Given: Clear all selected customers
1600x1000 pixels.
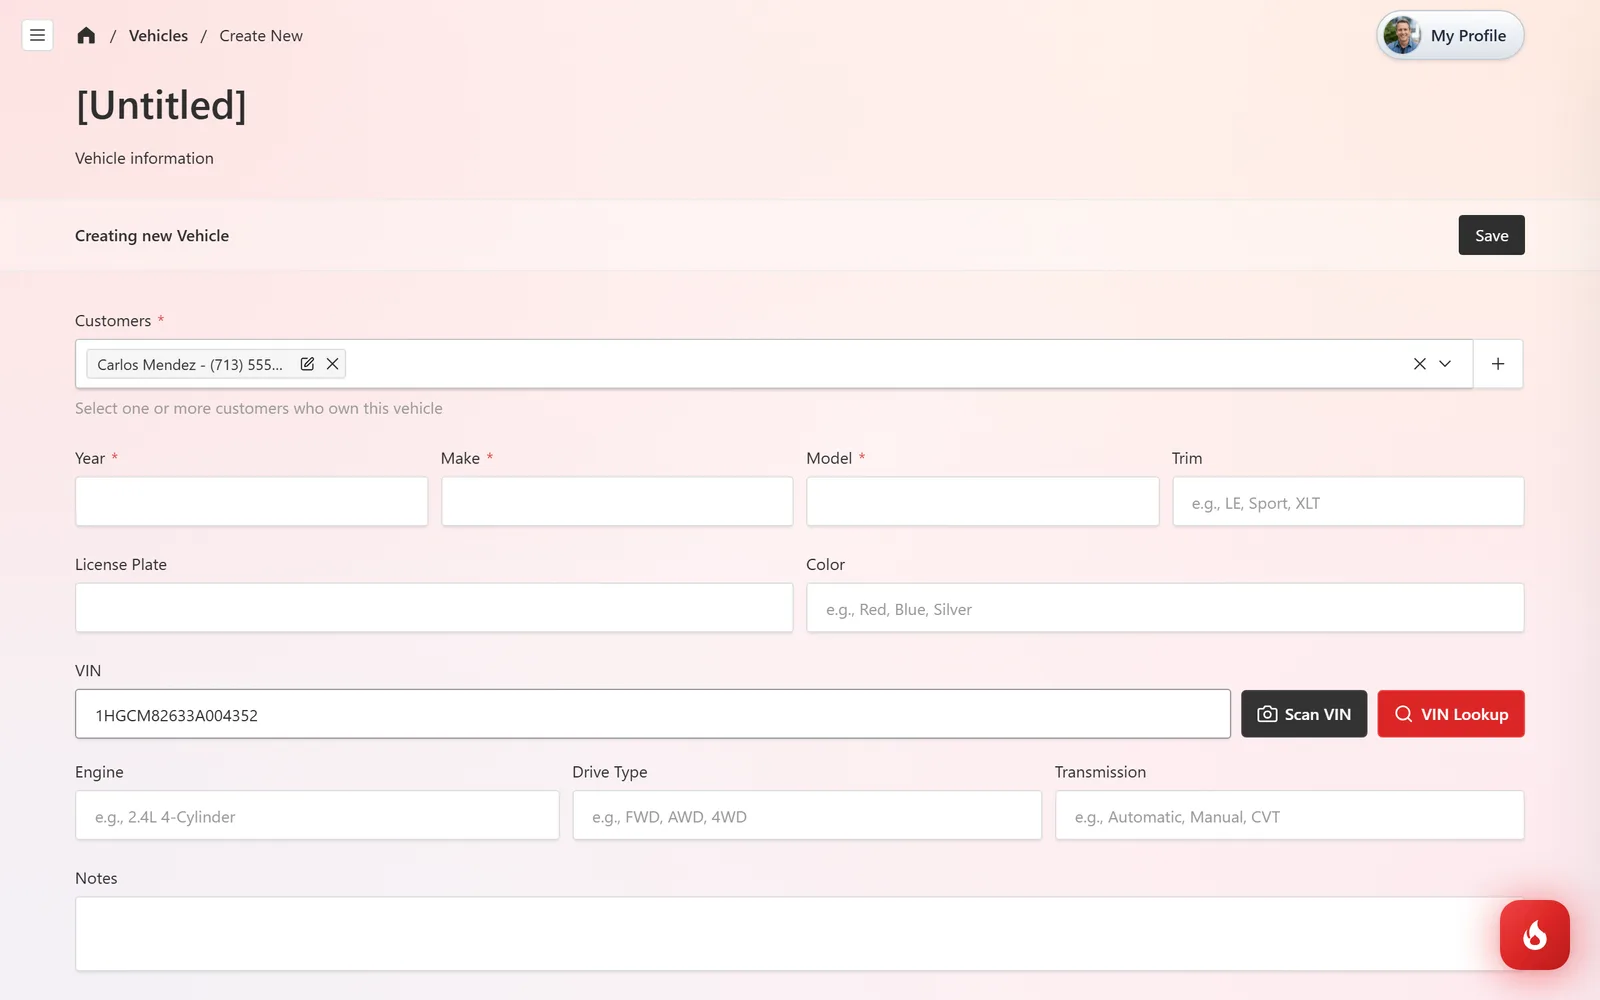Looking at the screenshot, I should [x=1419, y=364].
